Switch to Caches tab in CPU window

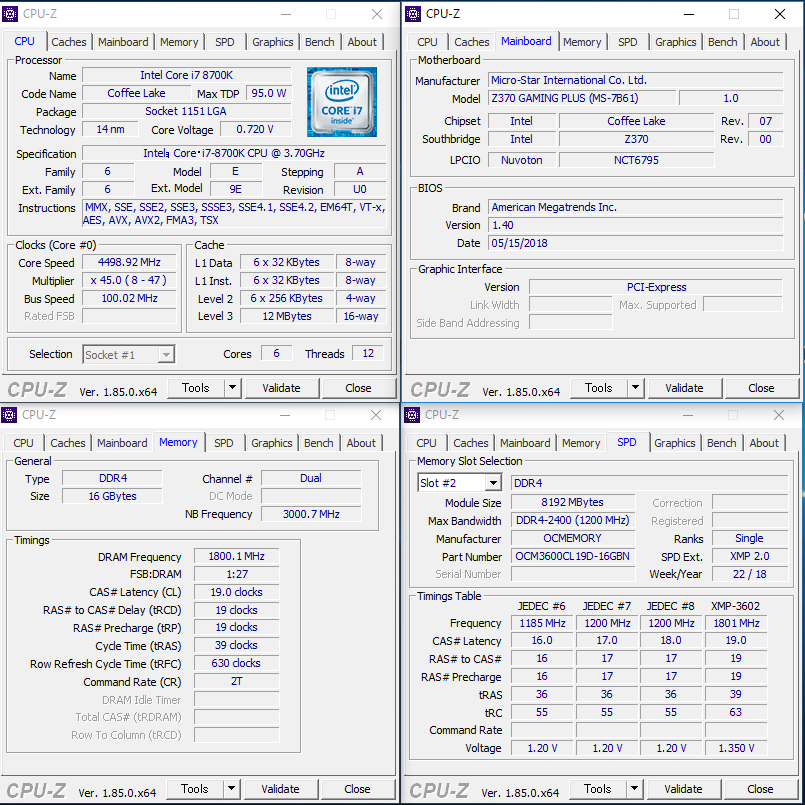coord(69,42)
